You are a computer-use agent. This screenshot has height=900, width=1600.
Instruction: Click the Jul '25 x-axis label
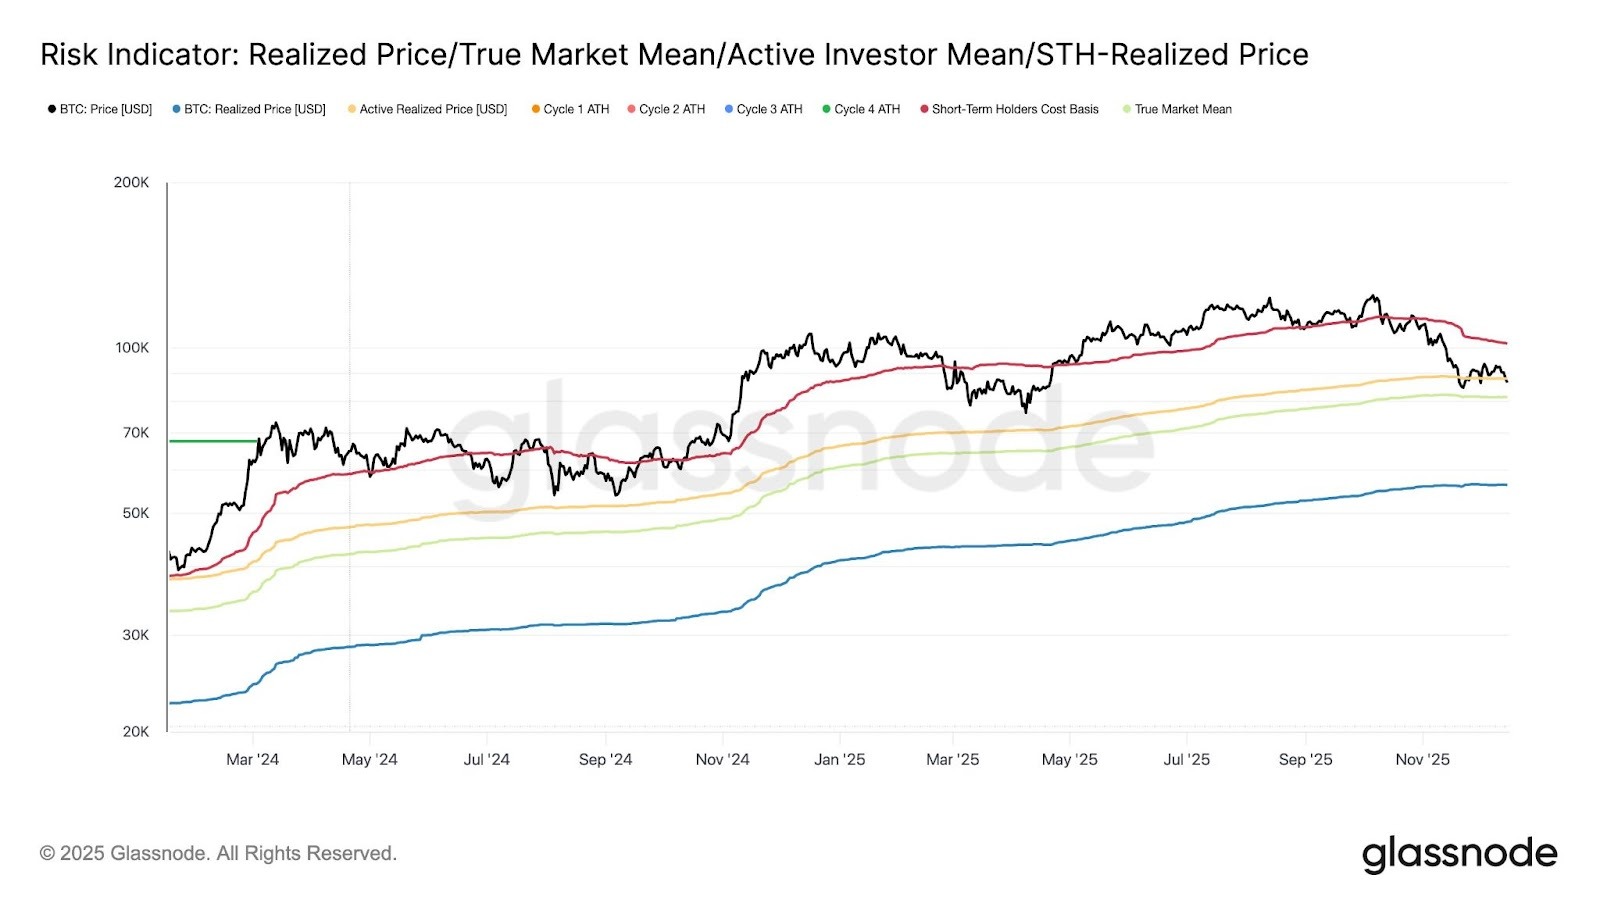[x=1186, y=759]
